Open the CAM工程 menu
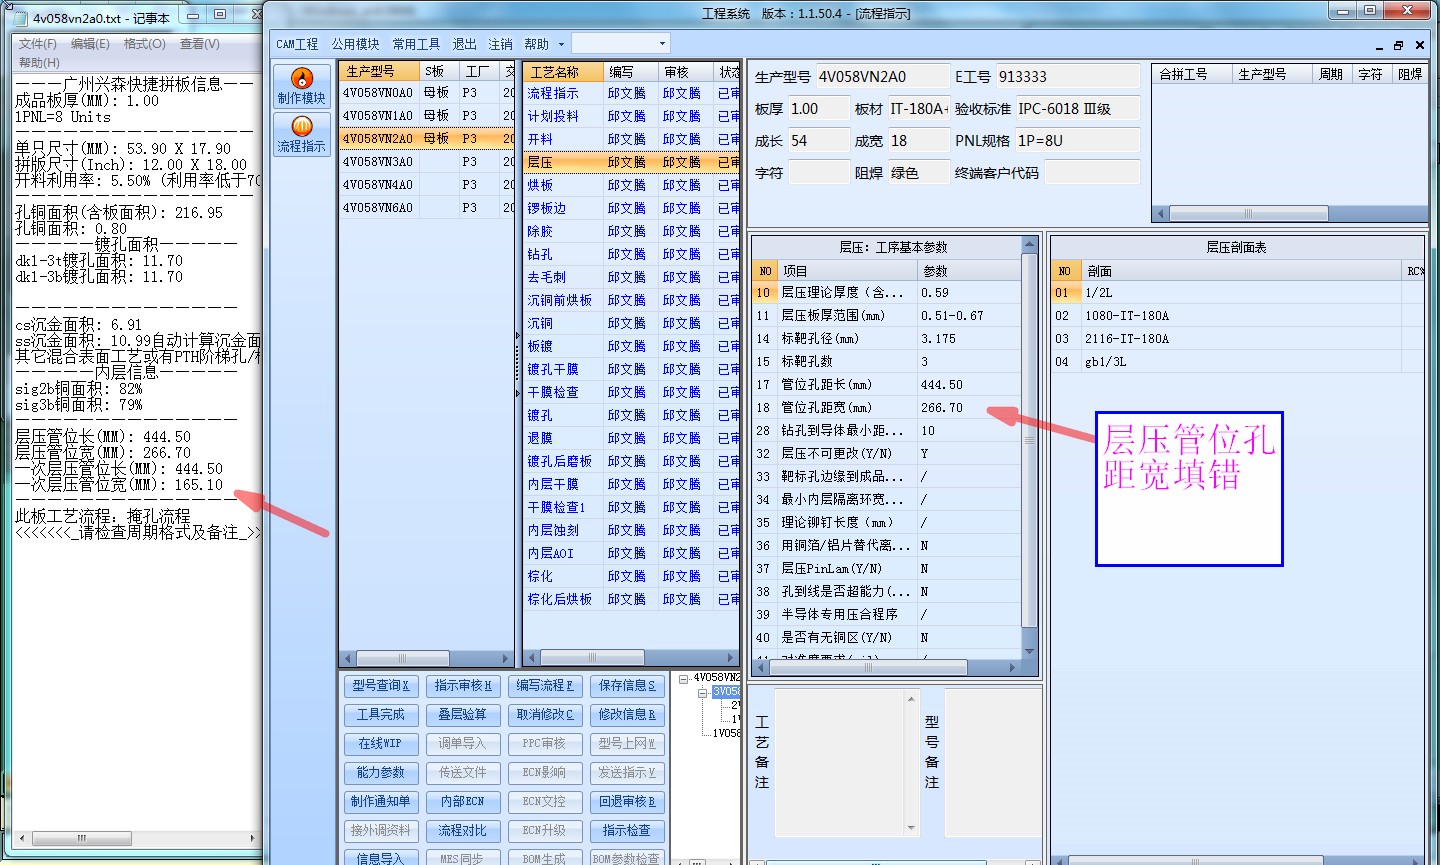Image resolution: width=1440 pixels, height=865 pixels. point(297,44)
